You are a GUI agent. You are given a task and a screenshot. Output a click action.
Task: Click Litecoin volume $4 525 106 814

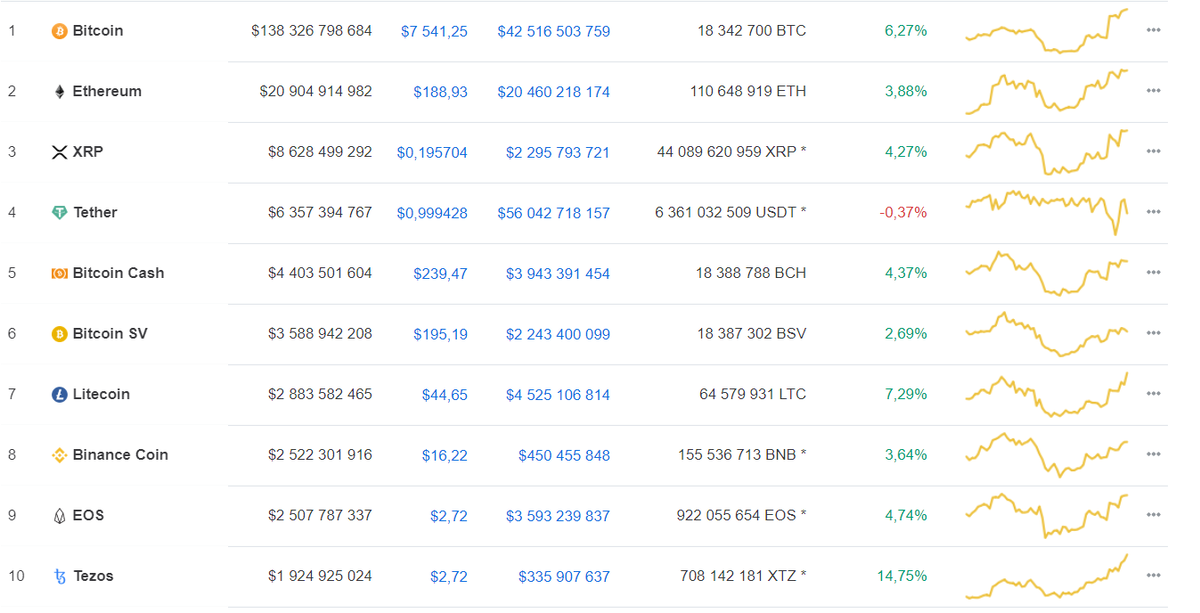tap(558, 395)
